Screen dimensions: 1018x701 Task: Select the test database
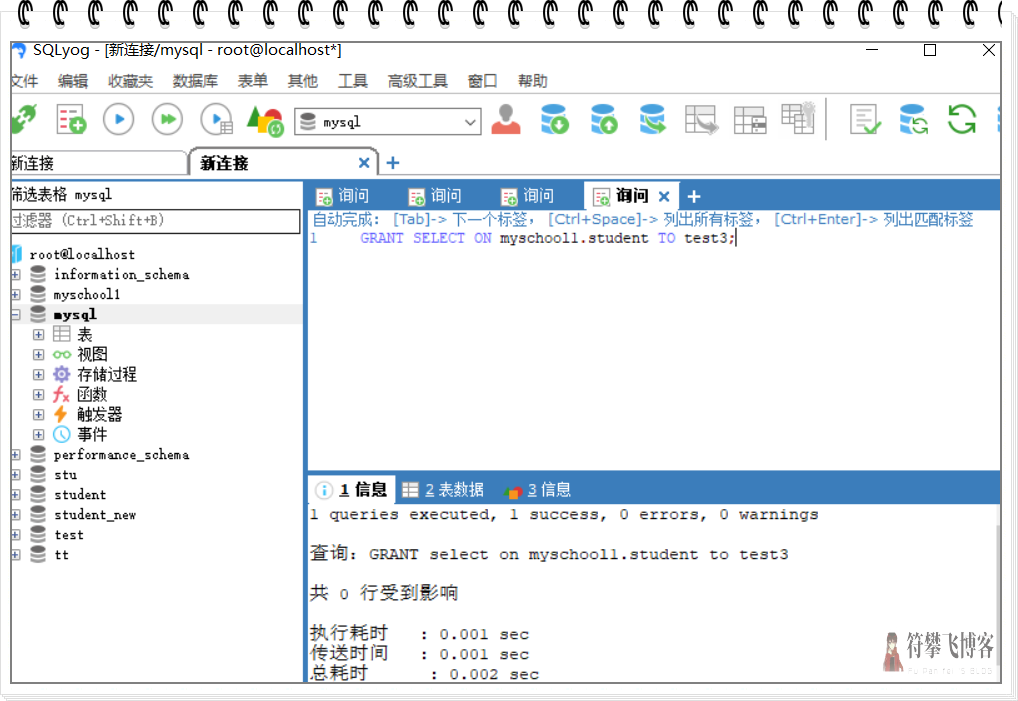[x=69, y=535]
